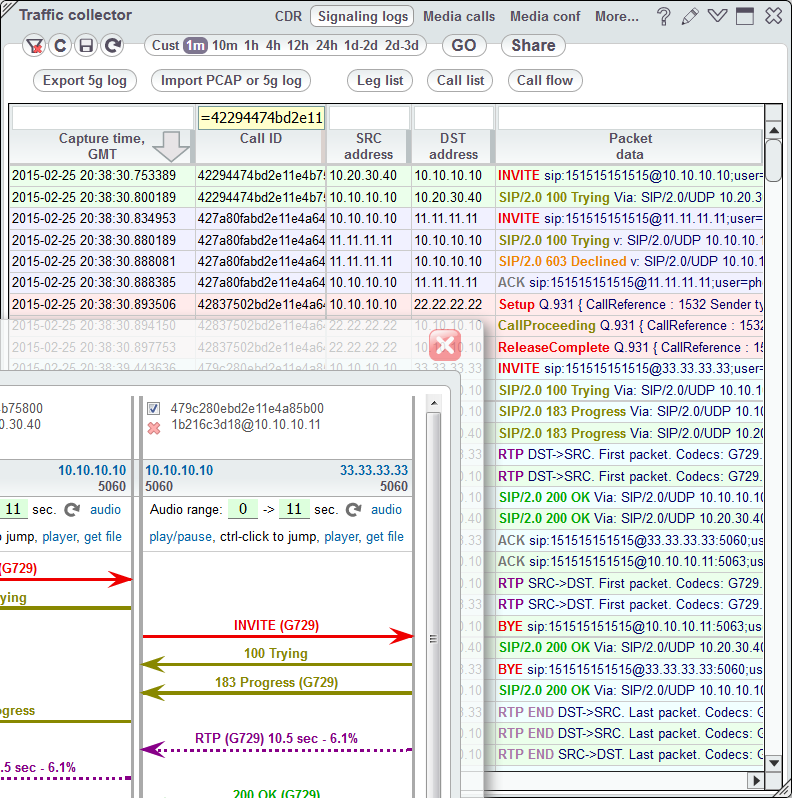Sort by Capture time descending arrow
The height and width of the screenshot is (798, 792).
point(172,147)
